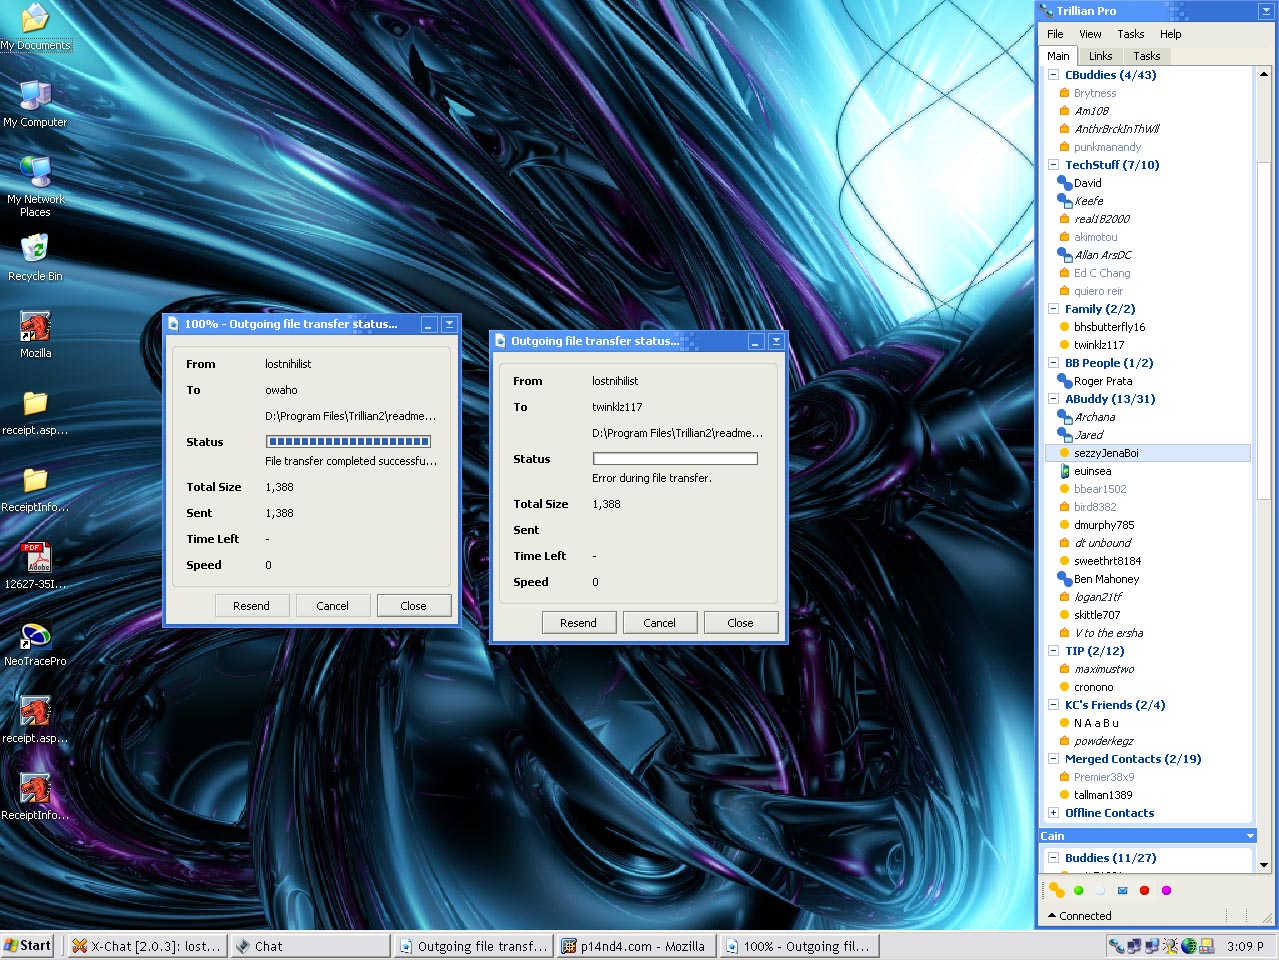Click Resend in the failed twinklz117 transfer

[578, 623]
